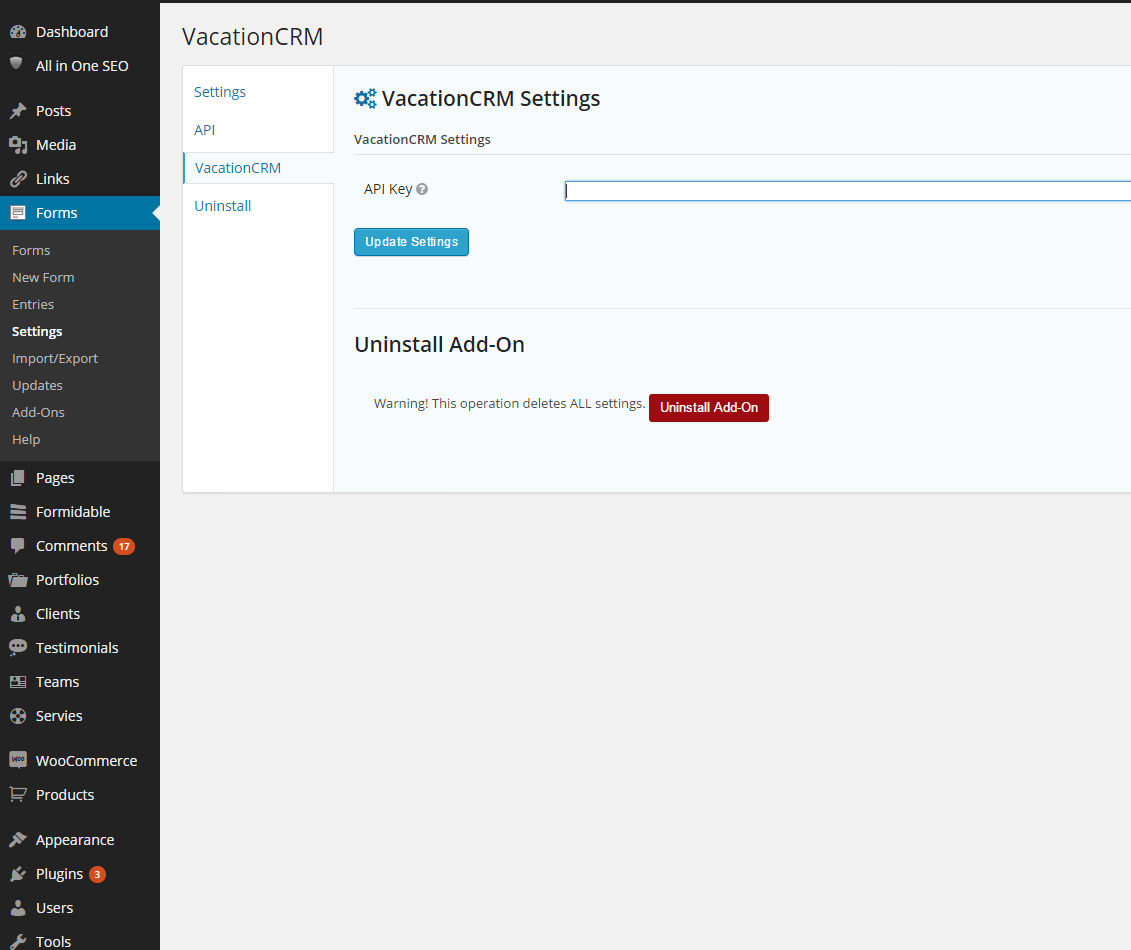Go to Dashboard menu label
1131x950 pixels.
pos(72,32)
